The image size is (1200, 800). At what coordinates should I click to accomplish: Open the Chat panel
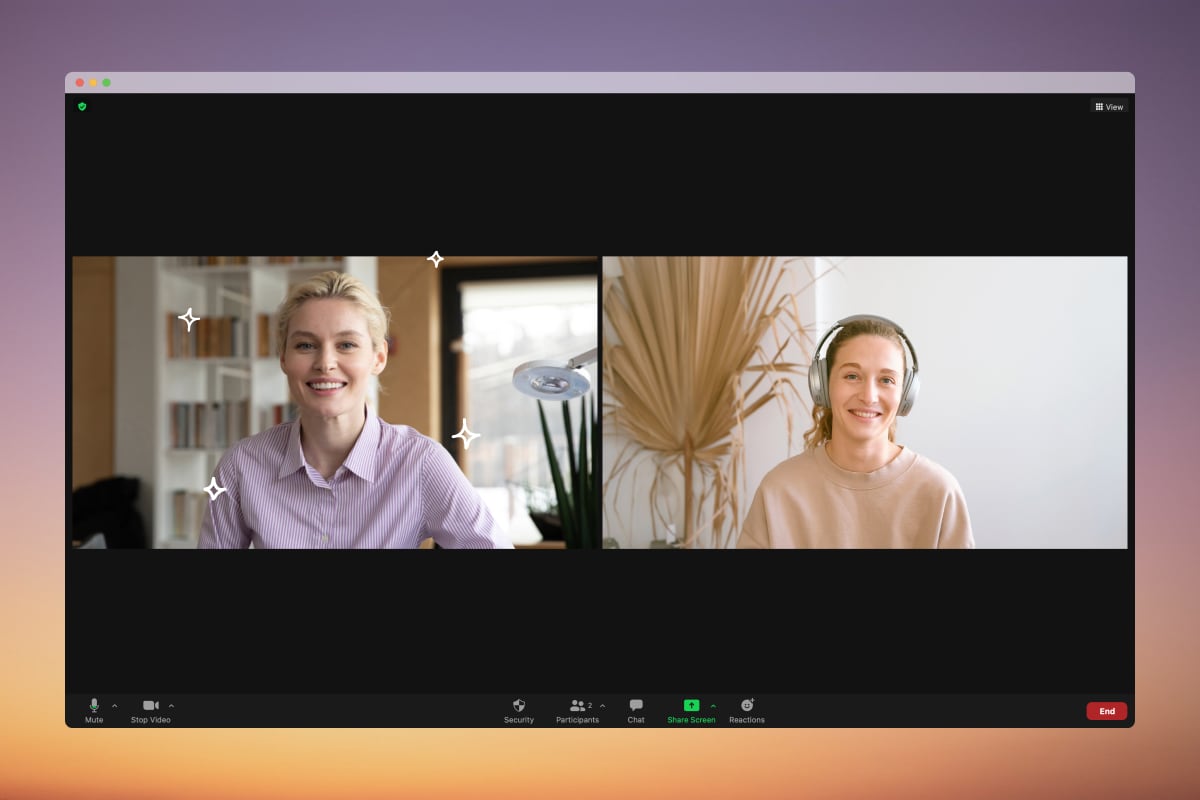click(x=636, y=711)
